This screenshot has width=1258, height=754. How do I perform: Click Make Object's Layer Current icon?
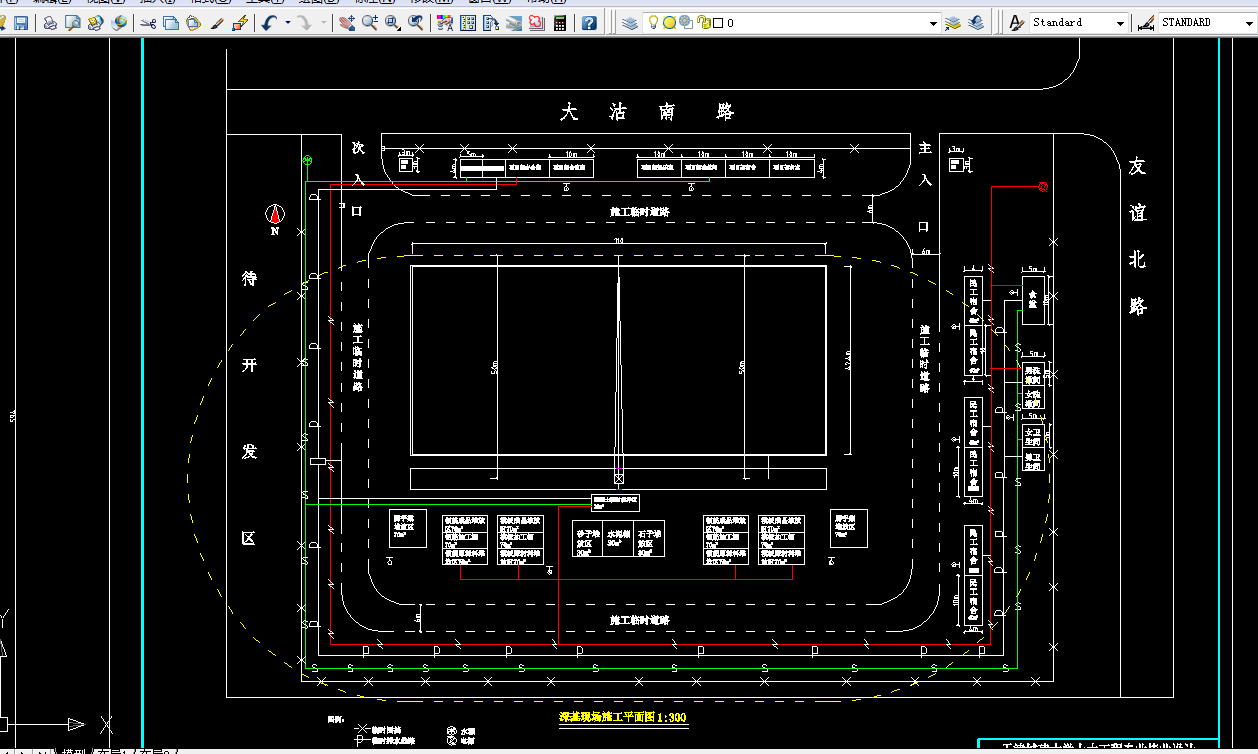pyautogui.click(x=954, y=23)
